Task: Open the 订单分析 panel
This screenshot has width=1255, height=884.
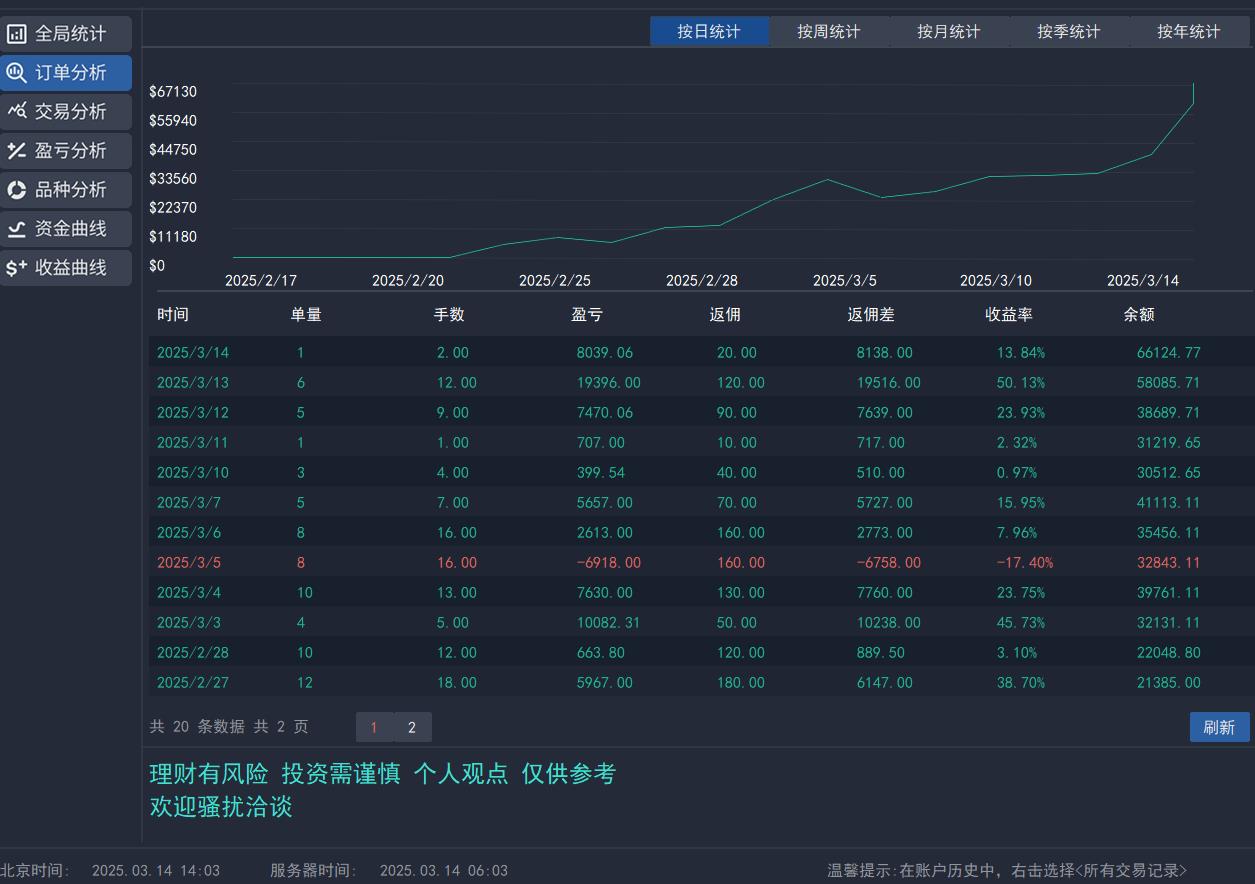Action: pos(66,72)
